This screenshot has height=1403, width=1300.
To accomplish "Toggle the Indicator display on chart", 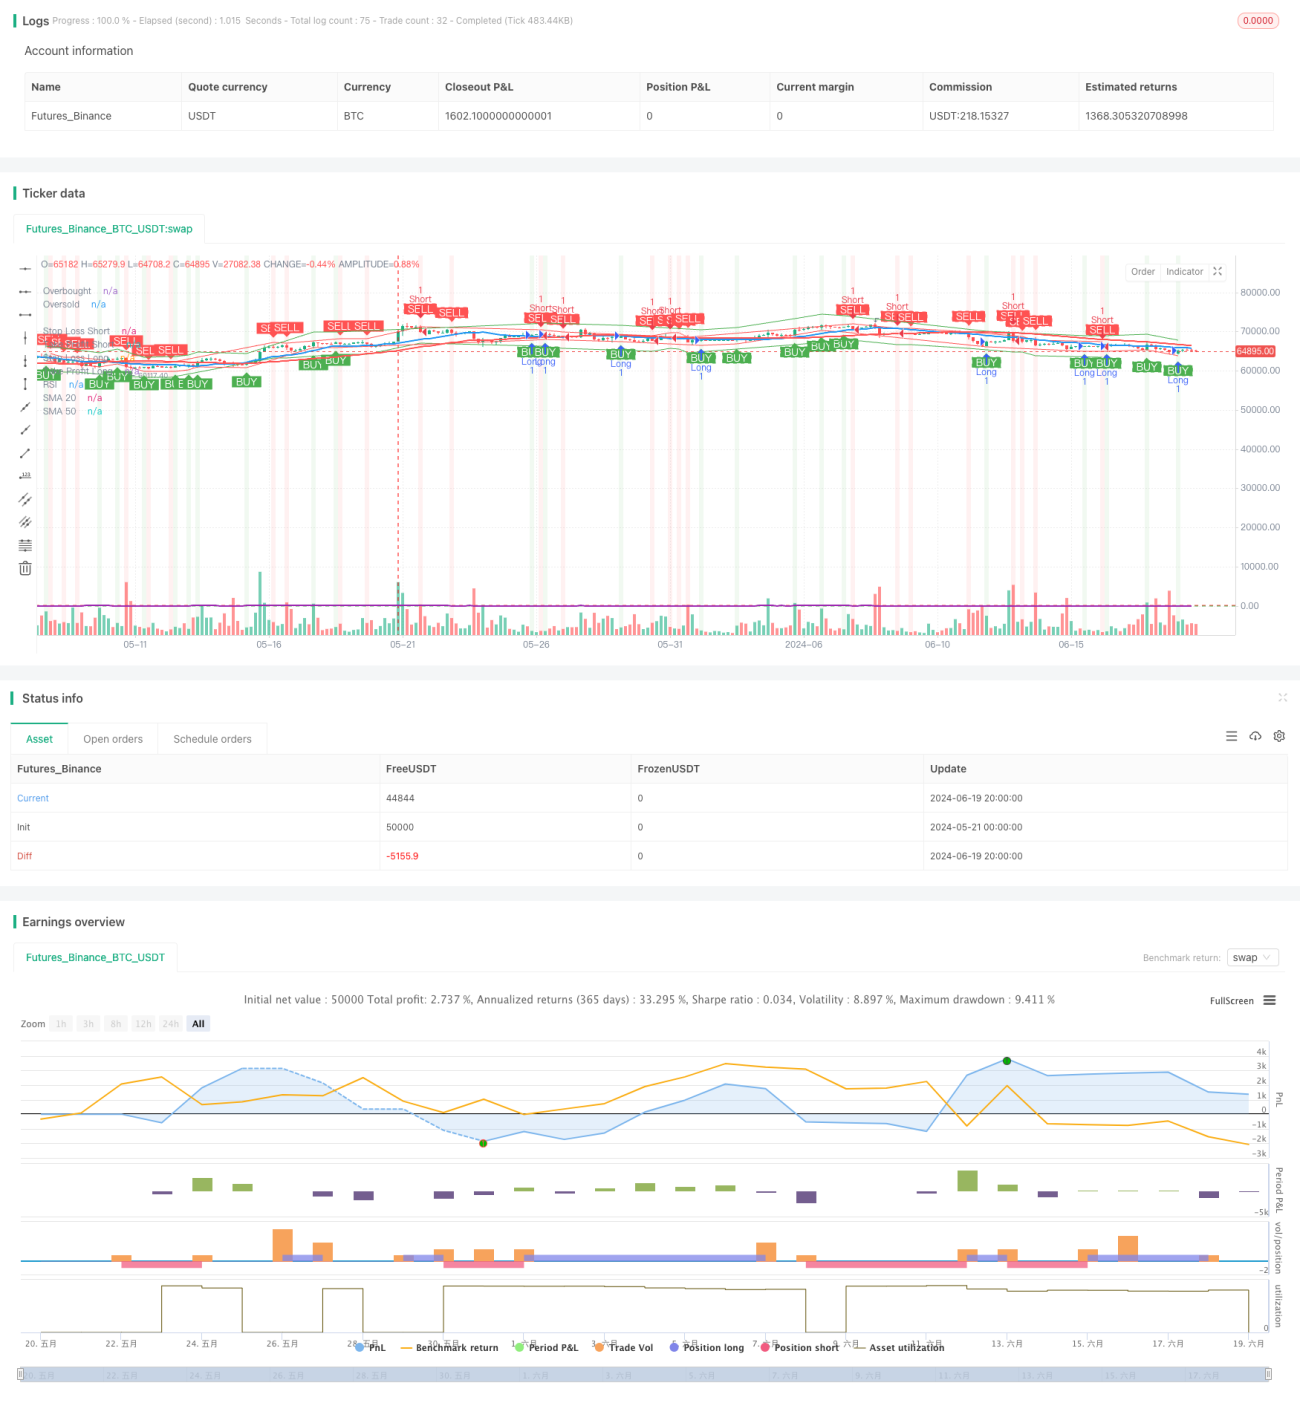I will [1184, 271].
